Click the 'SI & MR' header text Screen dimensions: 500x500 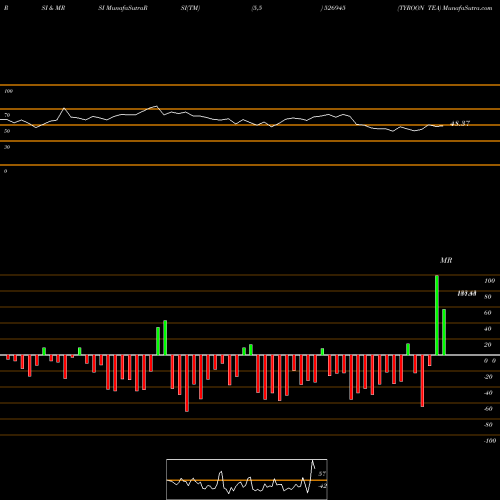pyautogui.click(x=53, y=8)
